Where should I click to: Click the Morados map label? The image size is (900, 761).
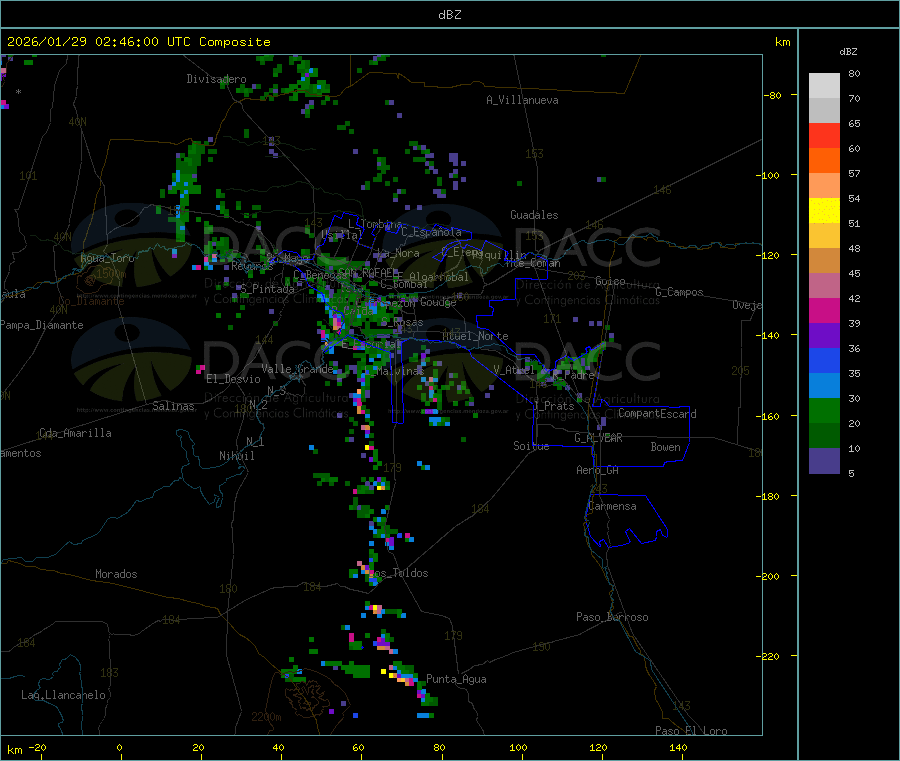click(x=117, y=574)
